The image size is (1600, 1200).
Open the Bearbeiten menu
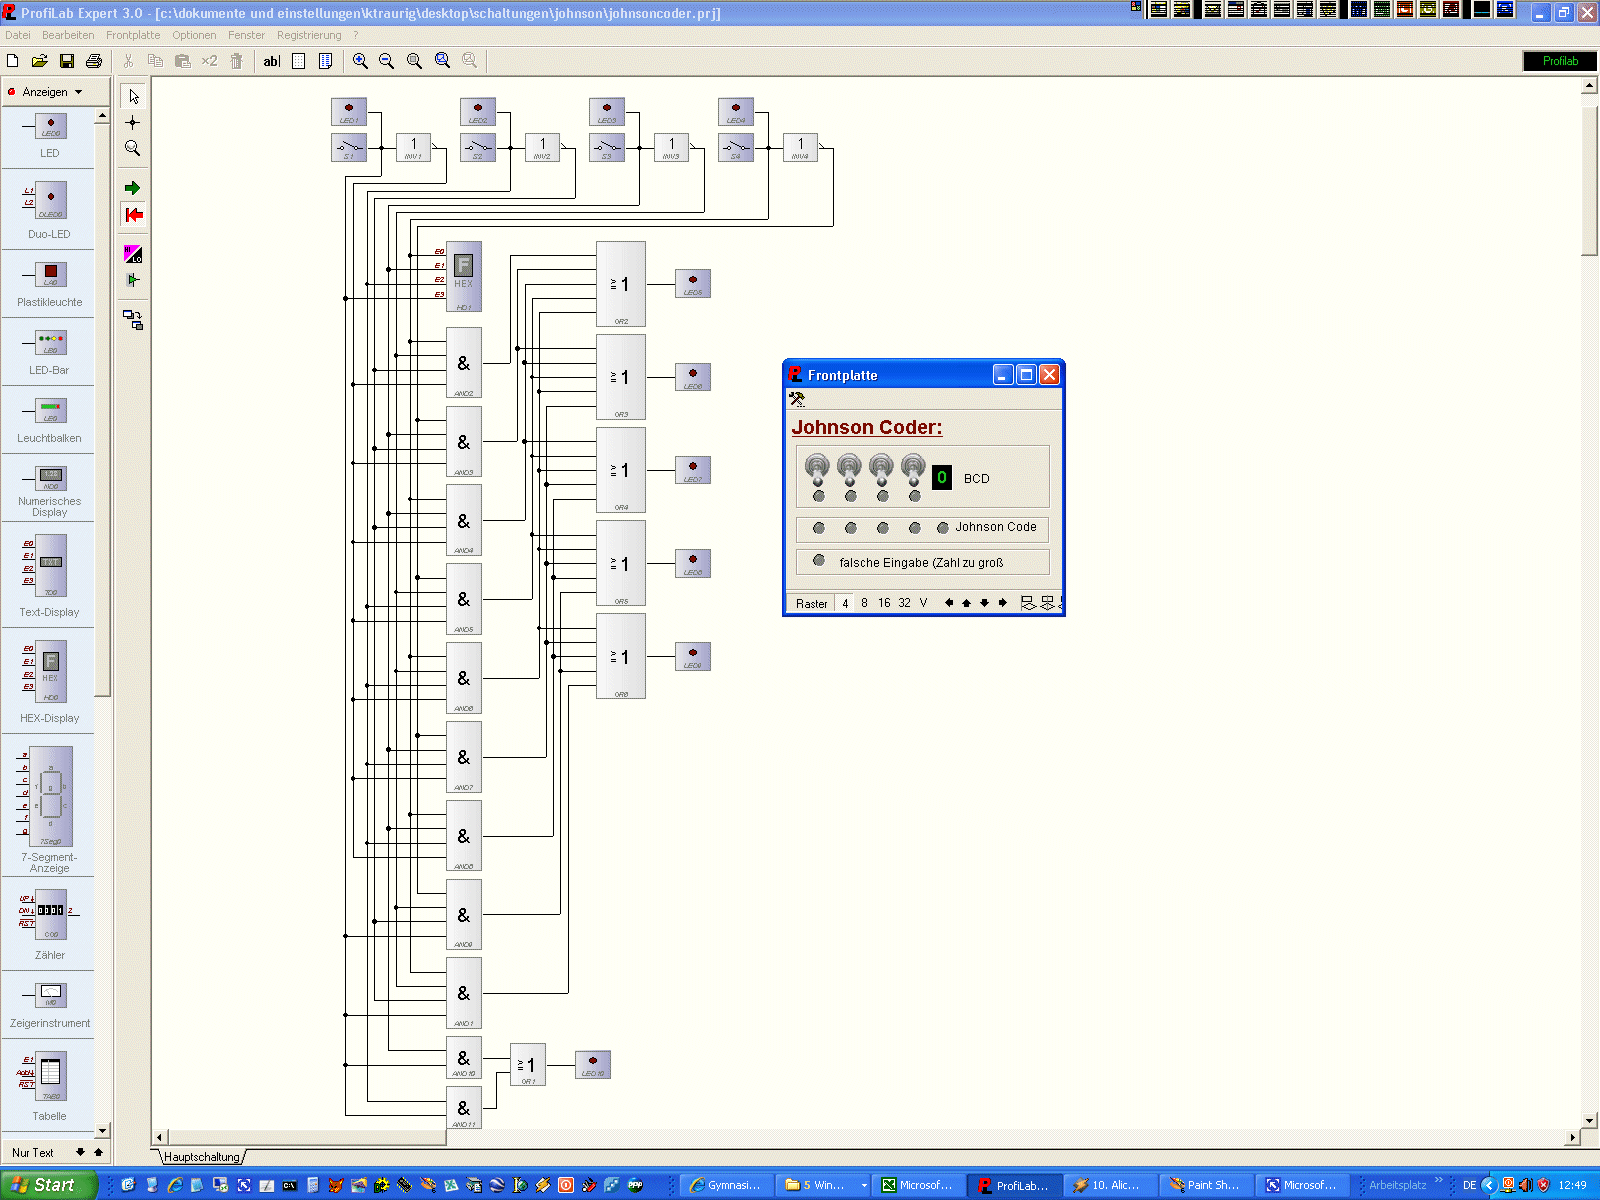[x=68, y=35]
